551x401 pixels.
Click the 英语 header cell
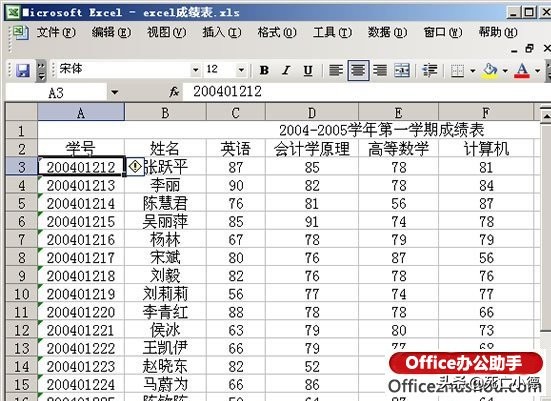click(236, 148)
